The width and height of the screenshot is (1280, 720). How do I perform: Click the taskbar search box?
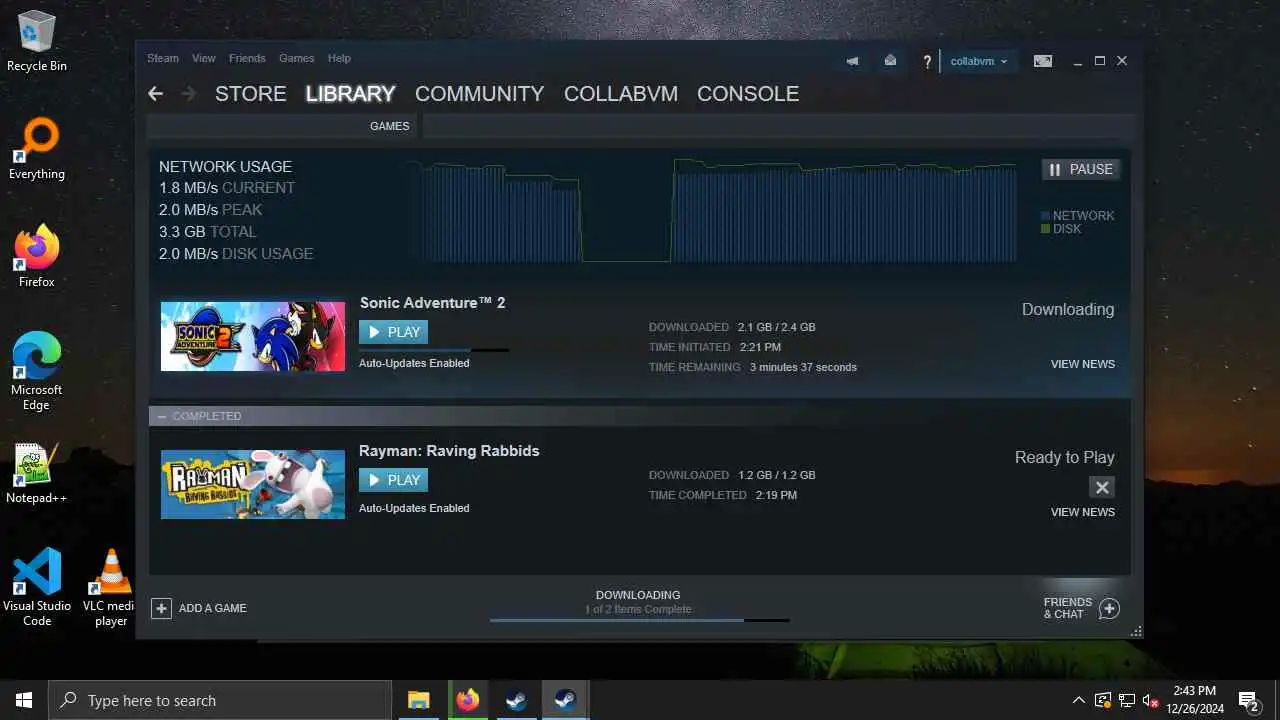(220, 700)
